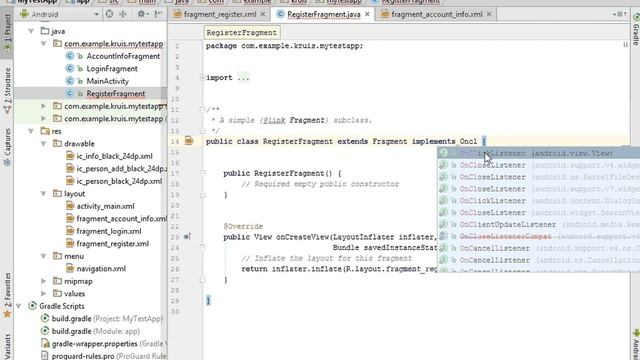Click the scroll from source target icon
Viewport: 640px width, 360px height.
tap(109, 14)
